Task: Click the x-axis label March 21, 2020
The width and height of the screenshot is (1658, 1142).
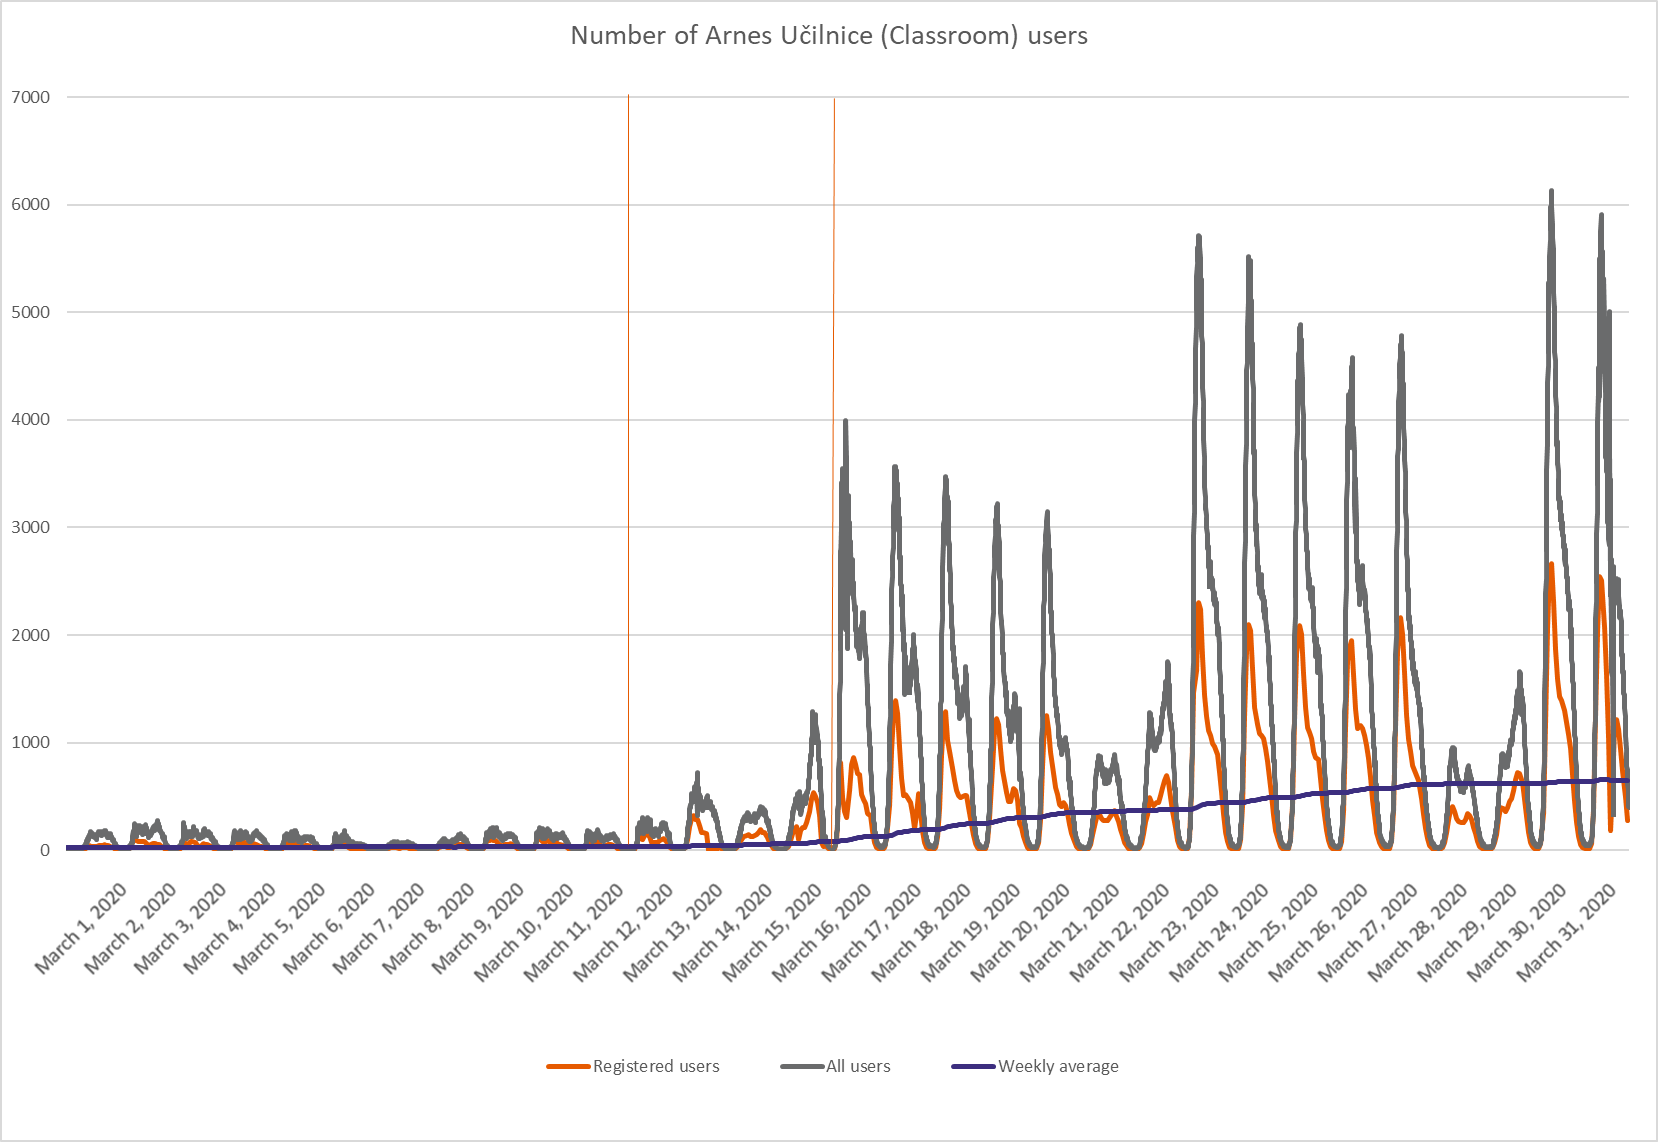Action: coord(1072,932)
